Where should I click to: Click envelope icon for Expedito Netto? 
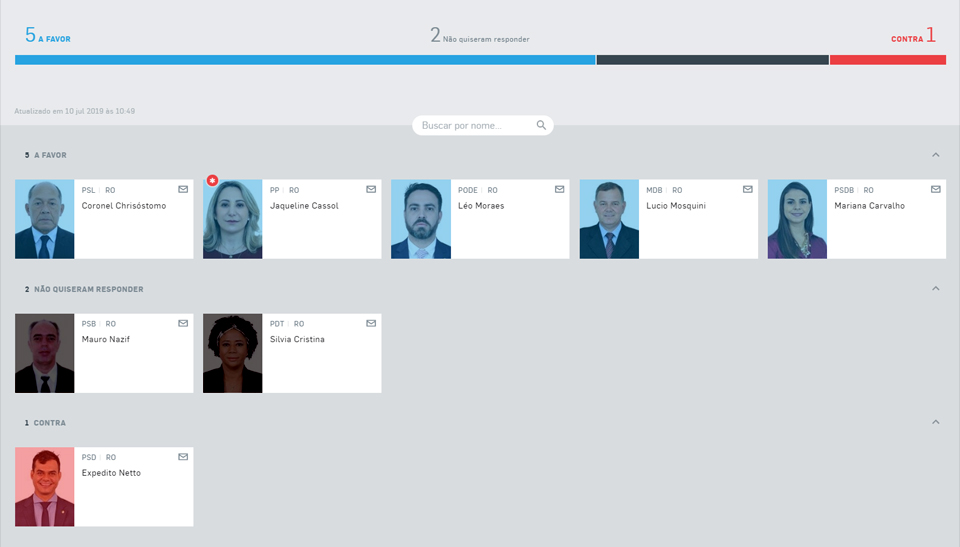coord(183,457)
